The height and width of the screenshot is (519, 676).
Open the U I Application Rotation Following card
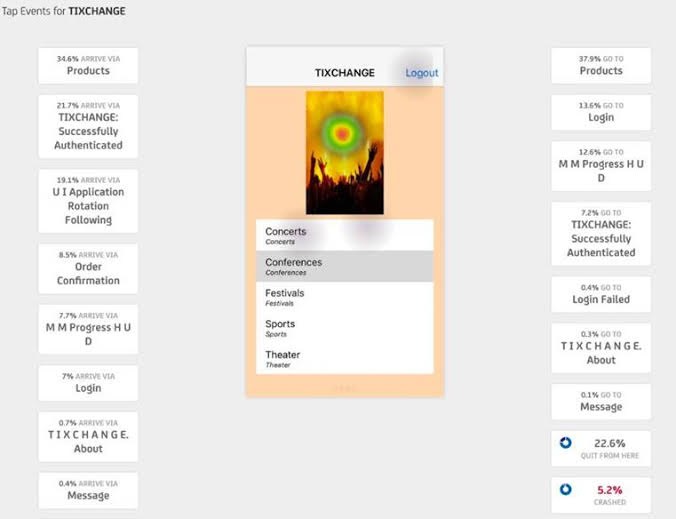[88, 201]
